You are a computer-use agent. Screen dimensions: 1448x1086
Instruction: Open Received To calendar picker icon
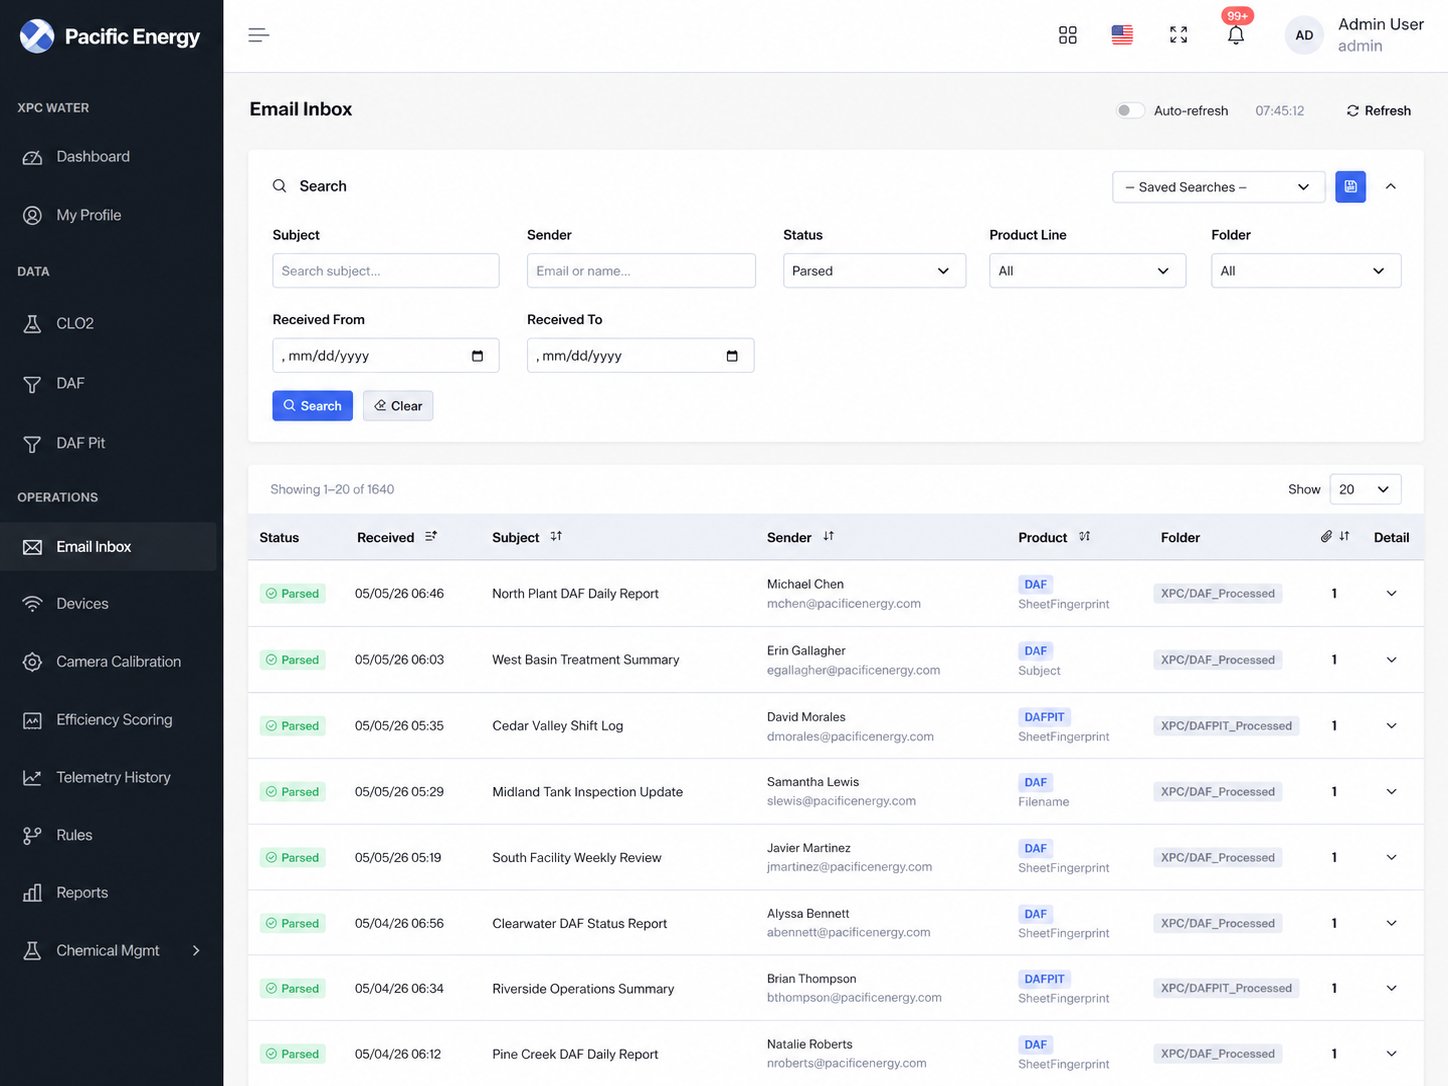click(x=732, y=356)
